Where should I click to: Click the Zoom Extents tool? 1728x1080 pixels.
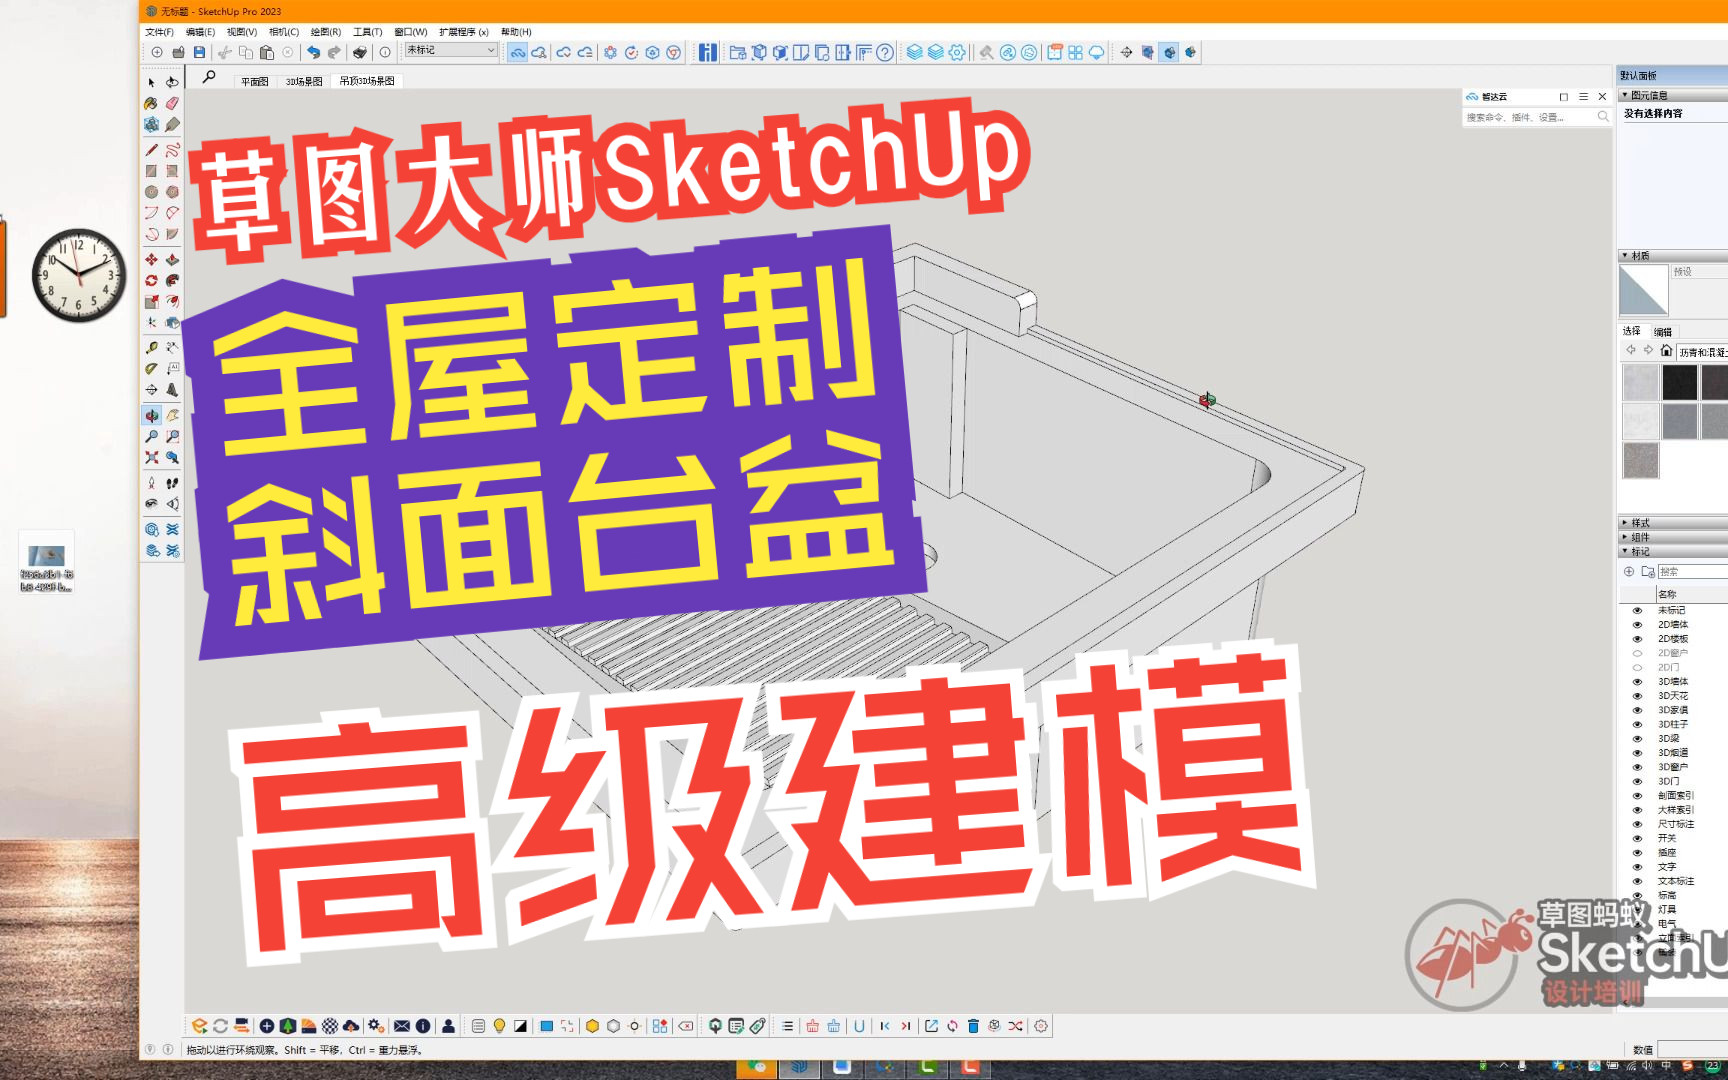coord(151,457)
